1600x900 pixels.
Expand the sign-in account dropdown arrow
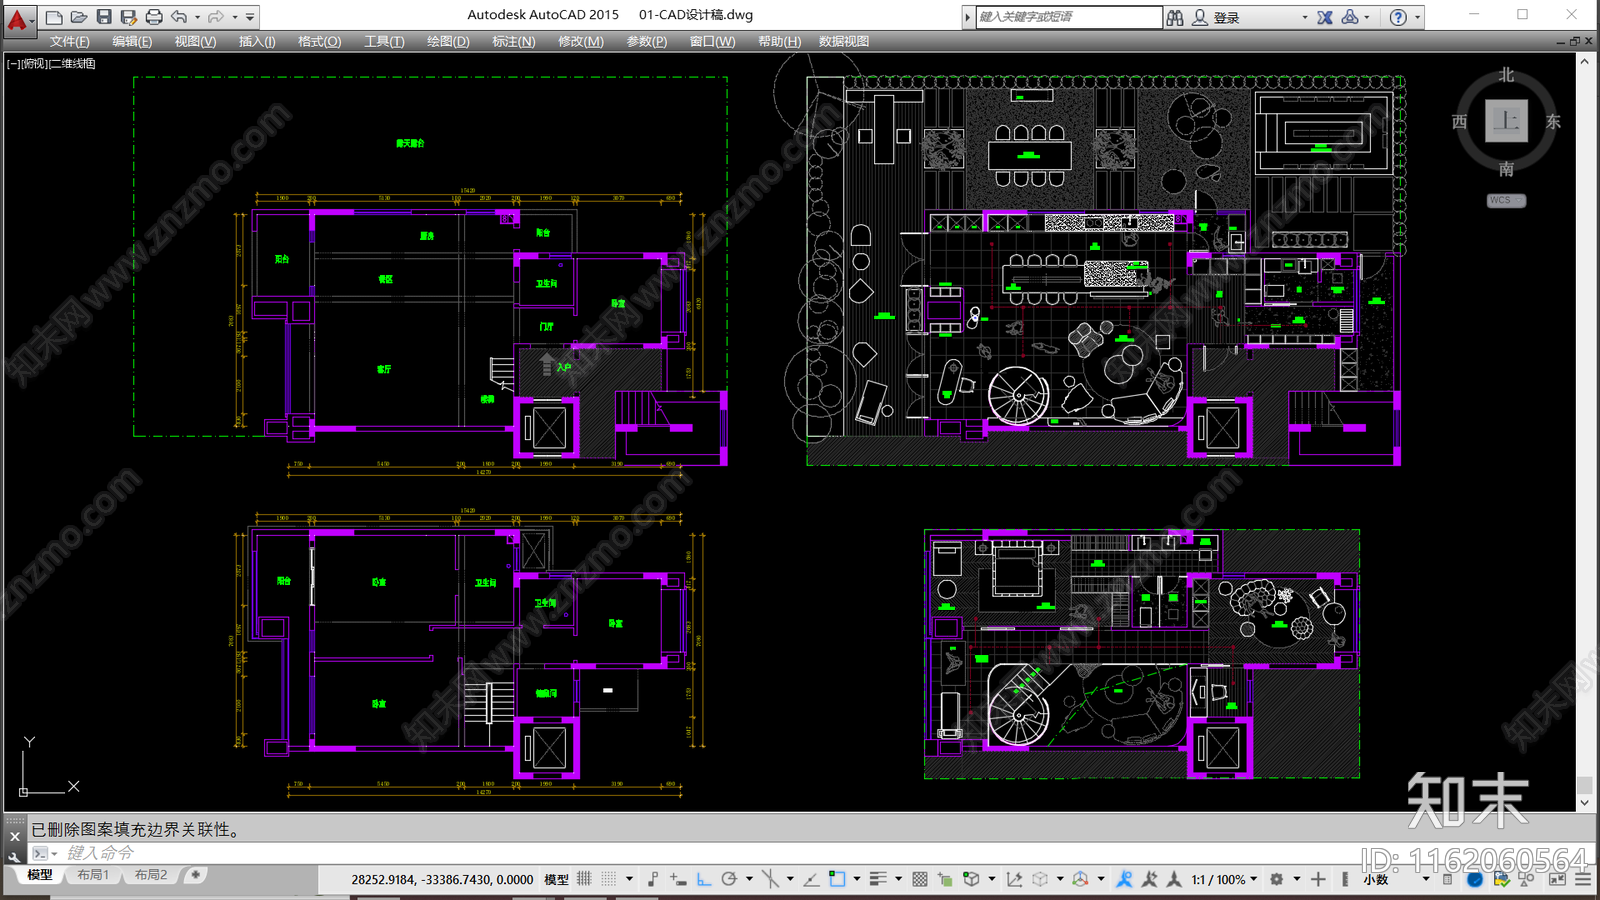[1304, 17]
